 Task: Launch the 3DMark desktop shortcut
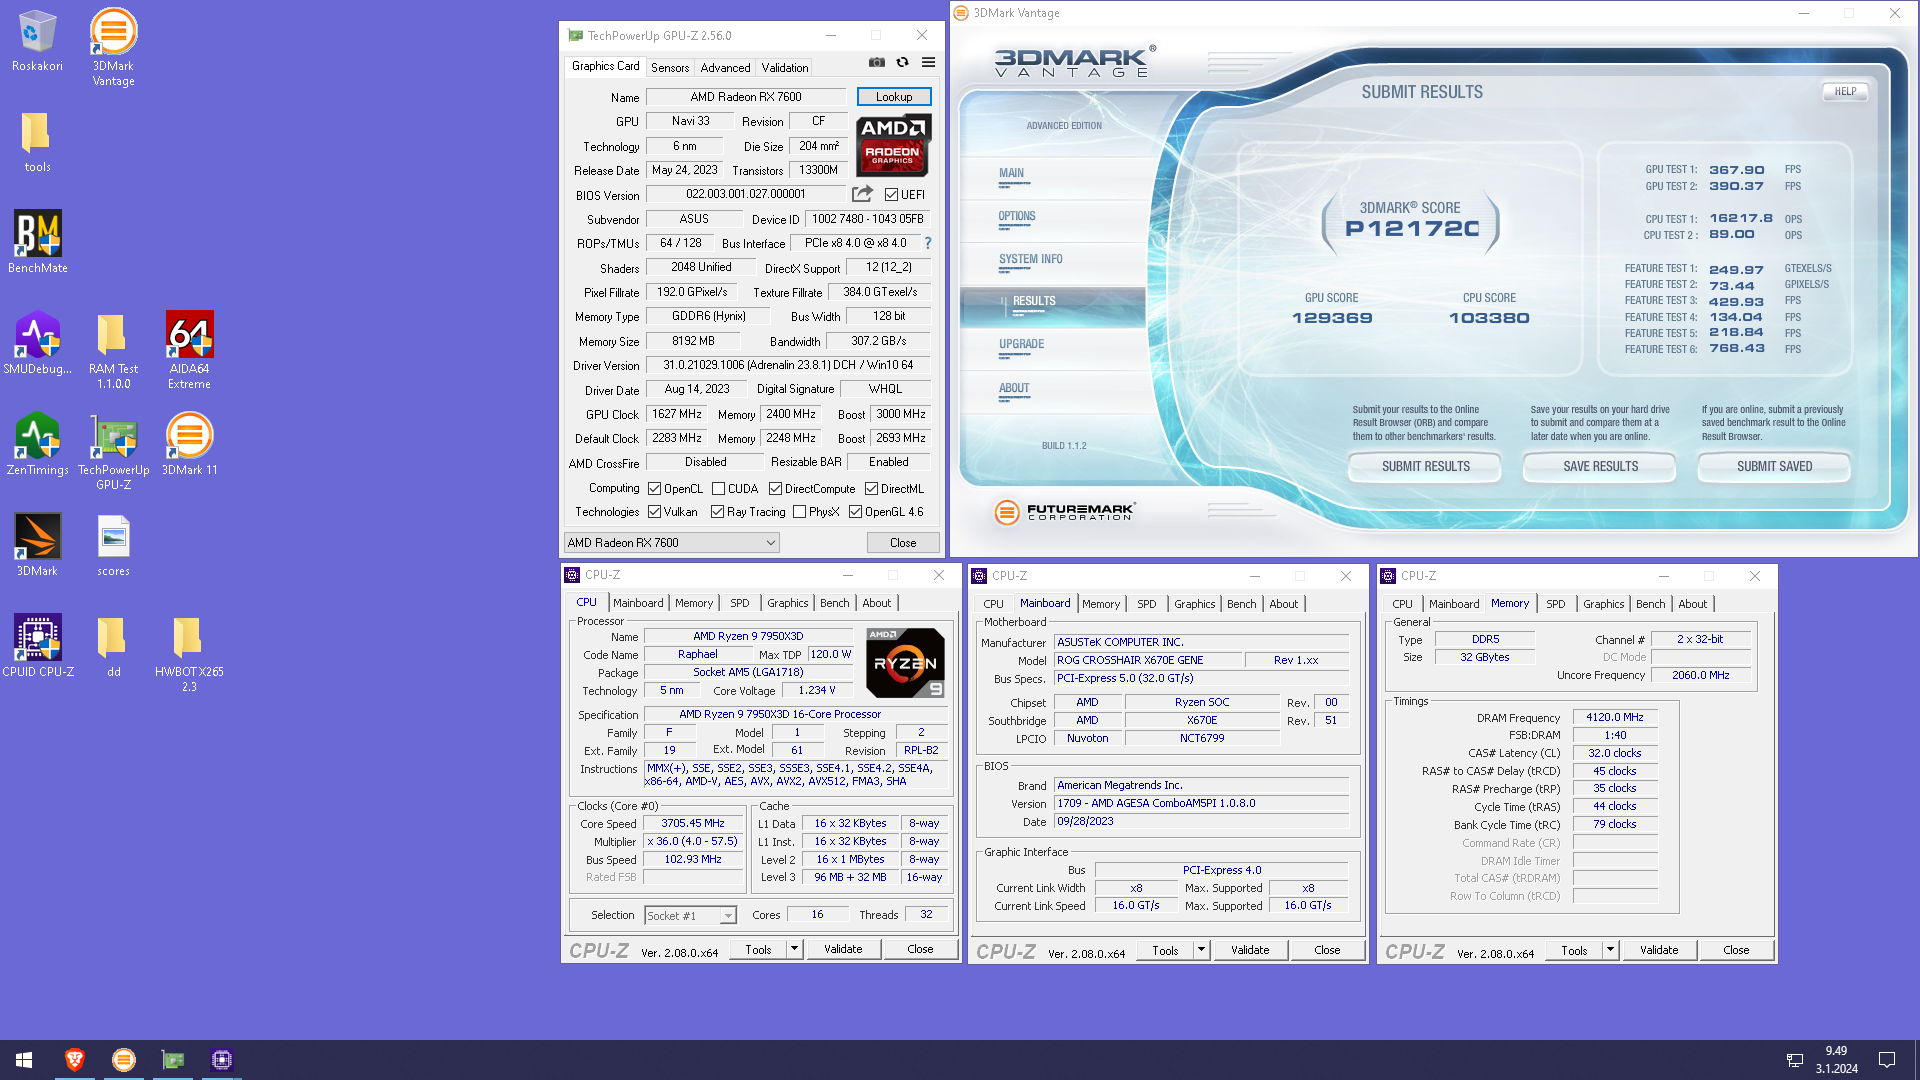click(37, 545)
